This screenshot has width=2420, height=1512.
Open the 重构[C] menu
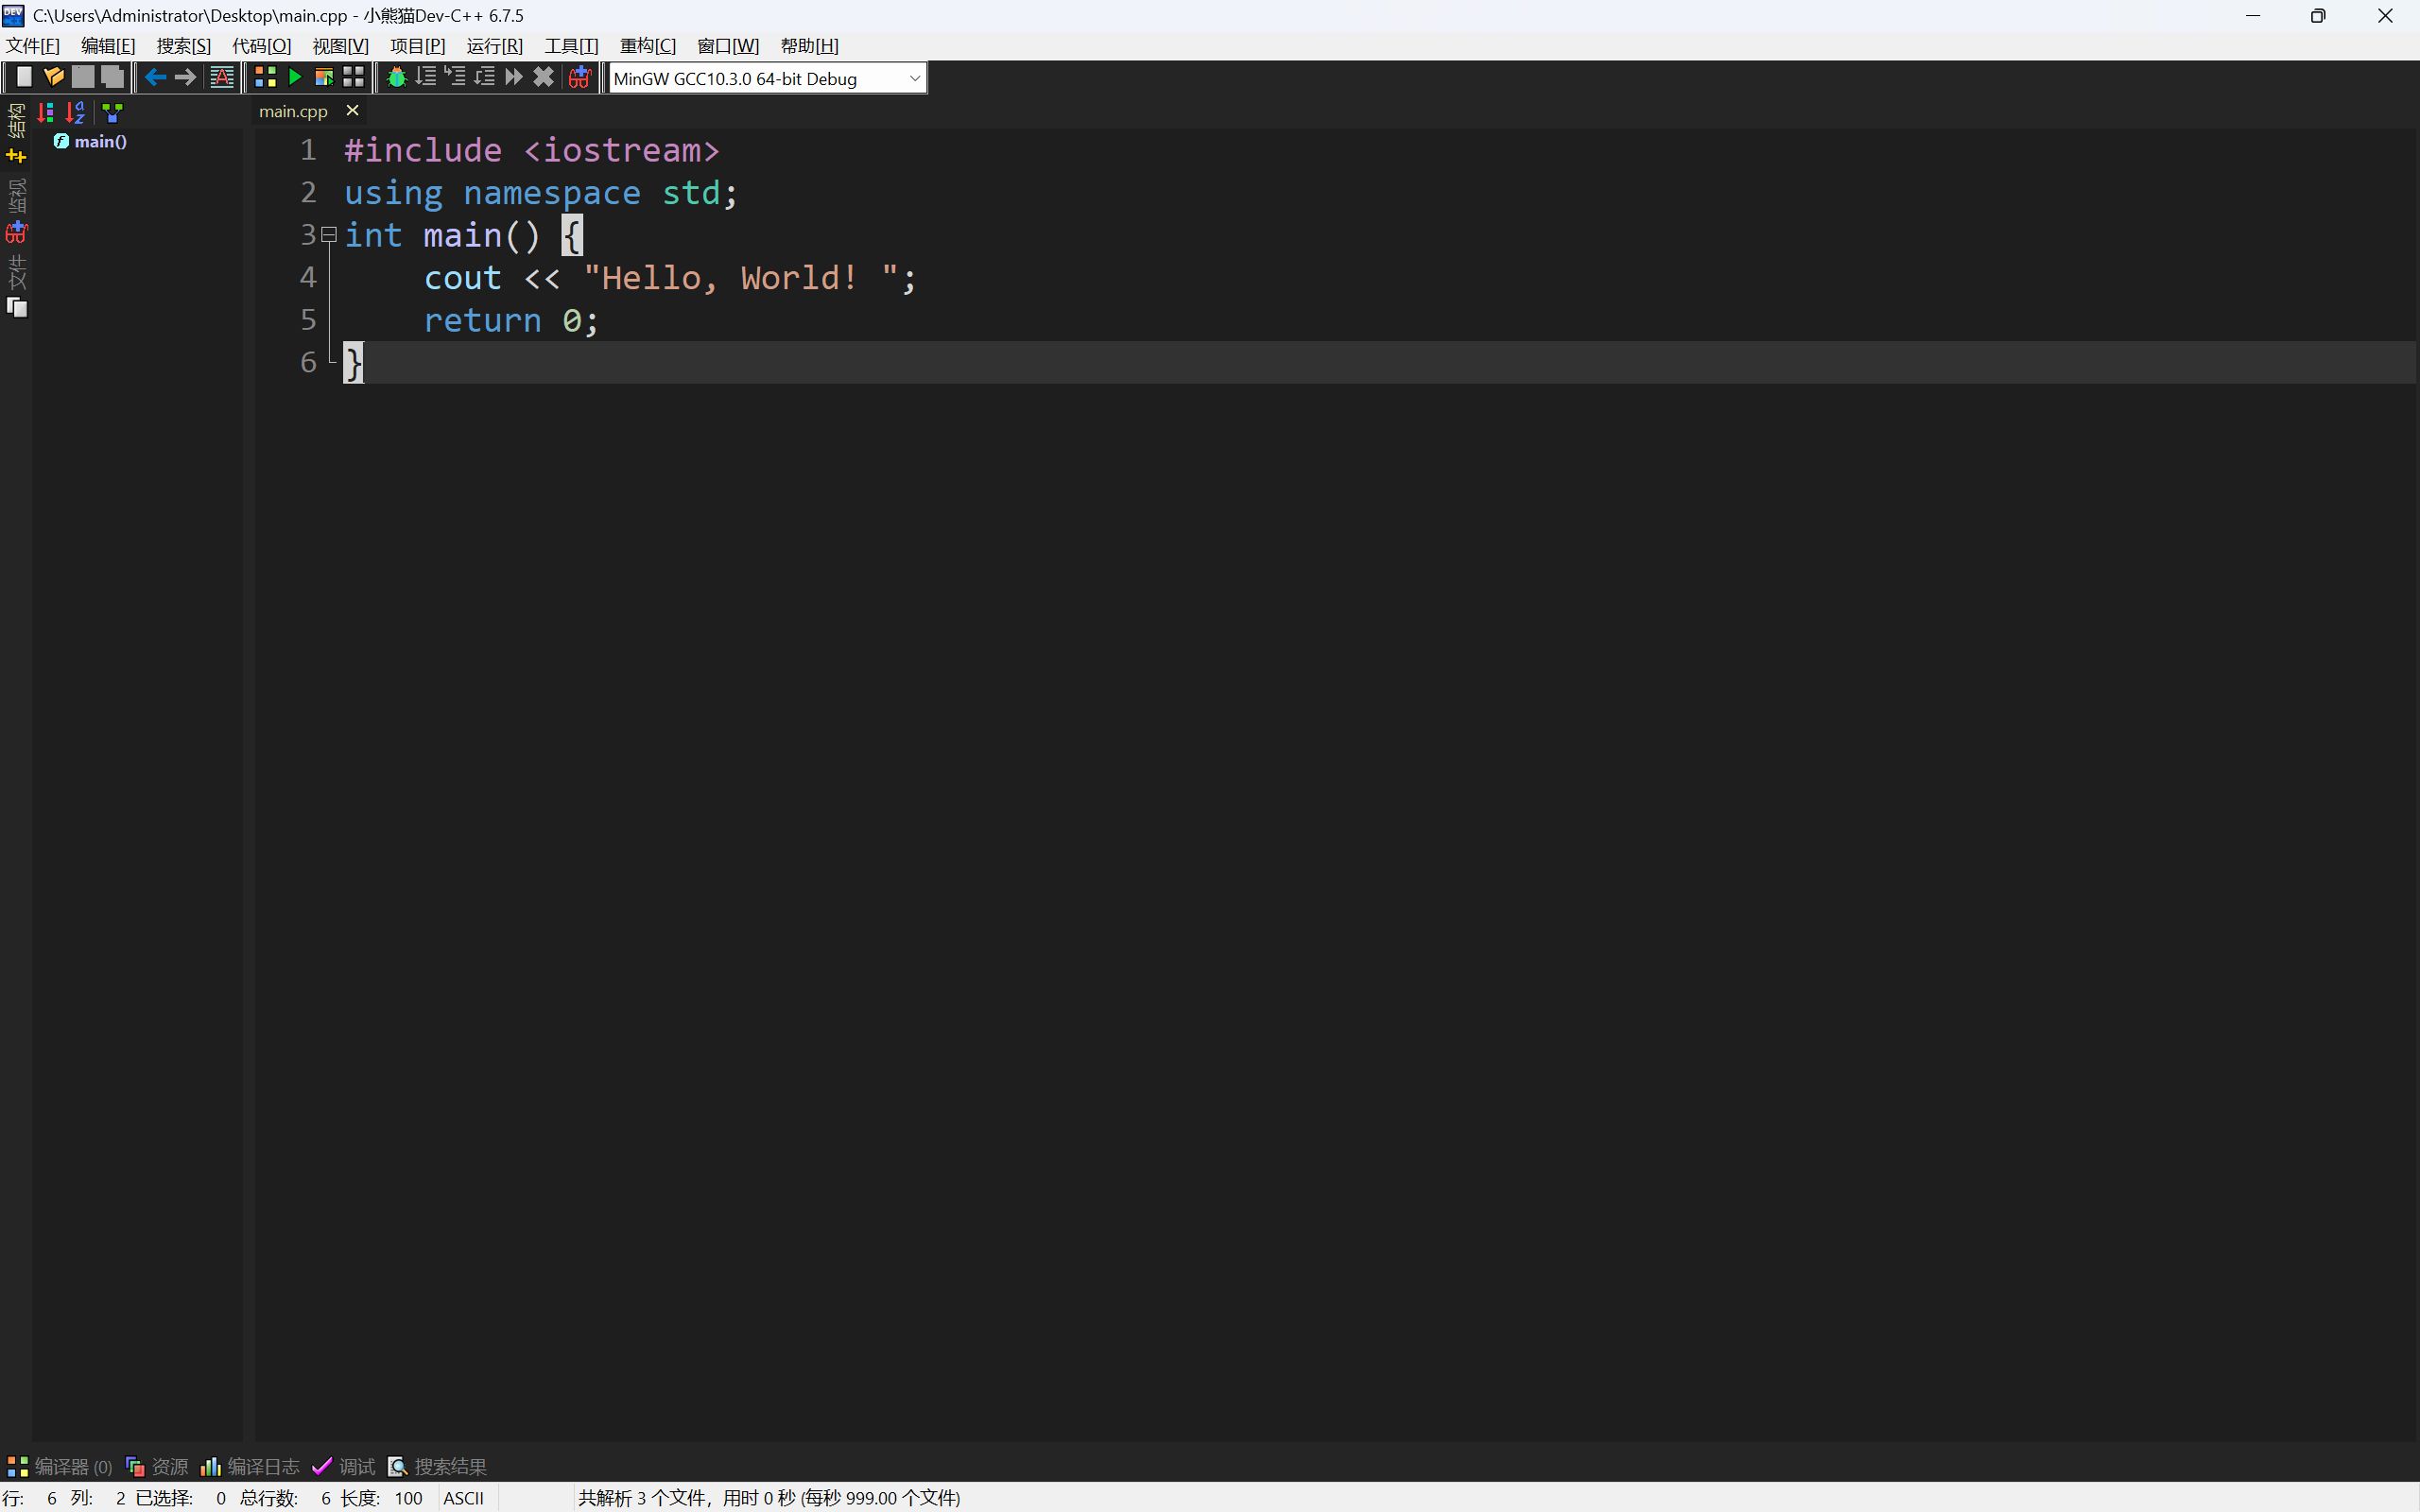point(648,46)
